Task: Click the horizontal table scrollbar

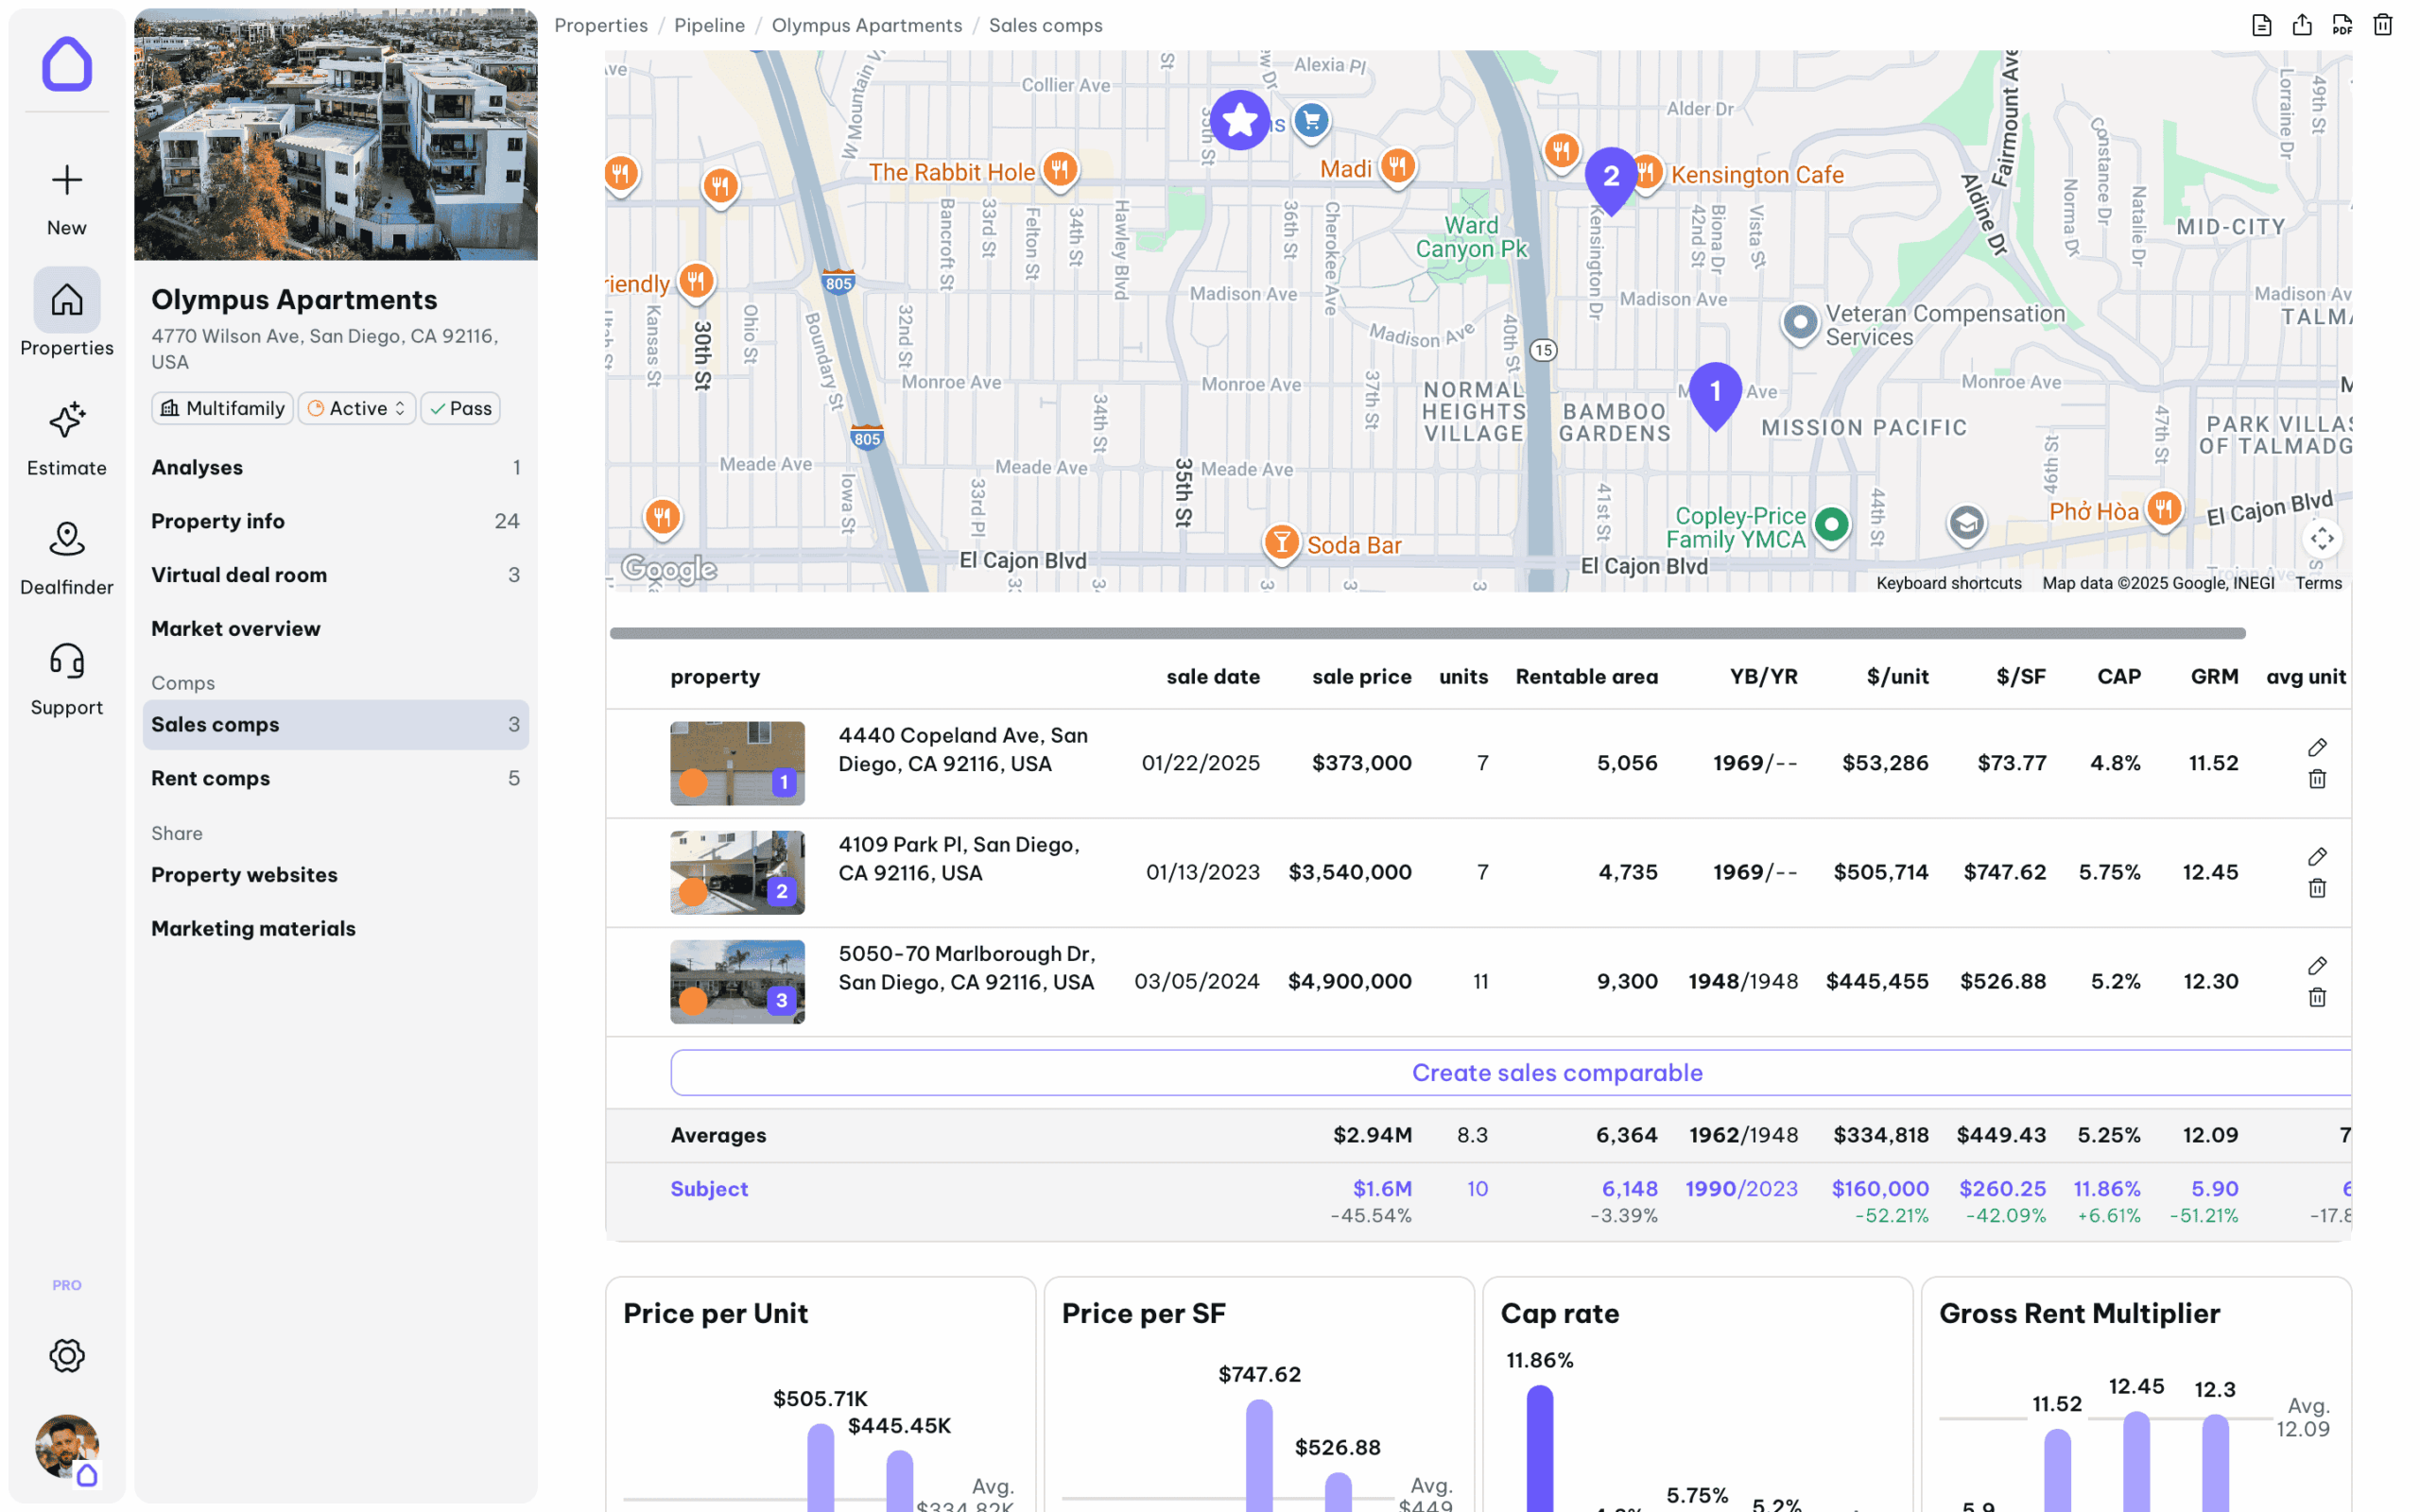Action: (1427, 633)
